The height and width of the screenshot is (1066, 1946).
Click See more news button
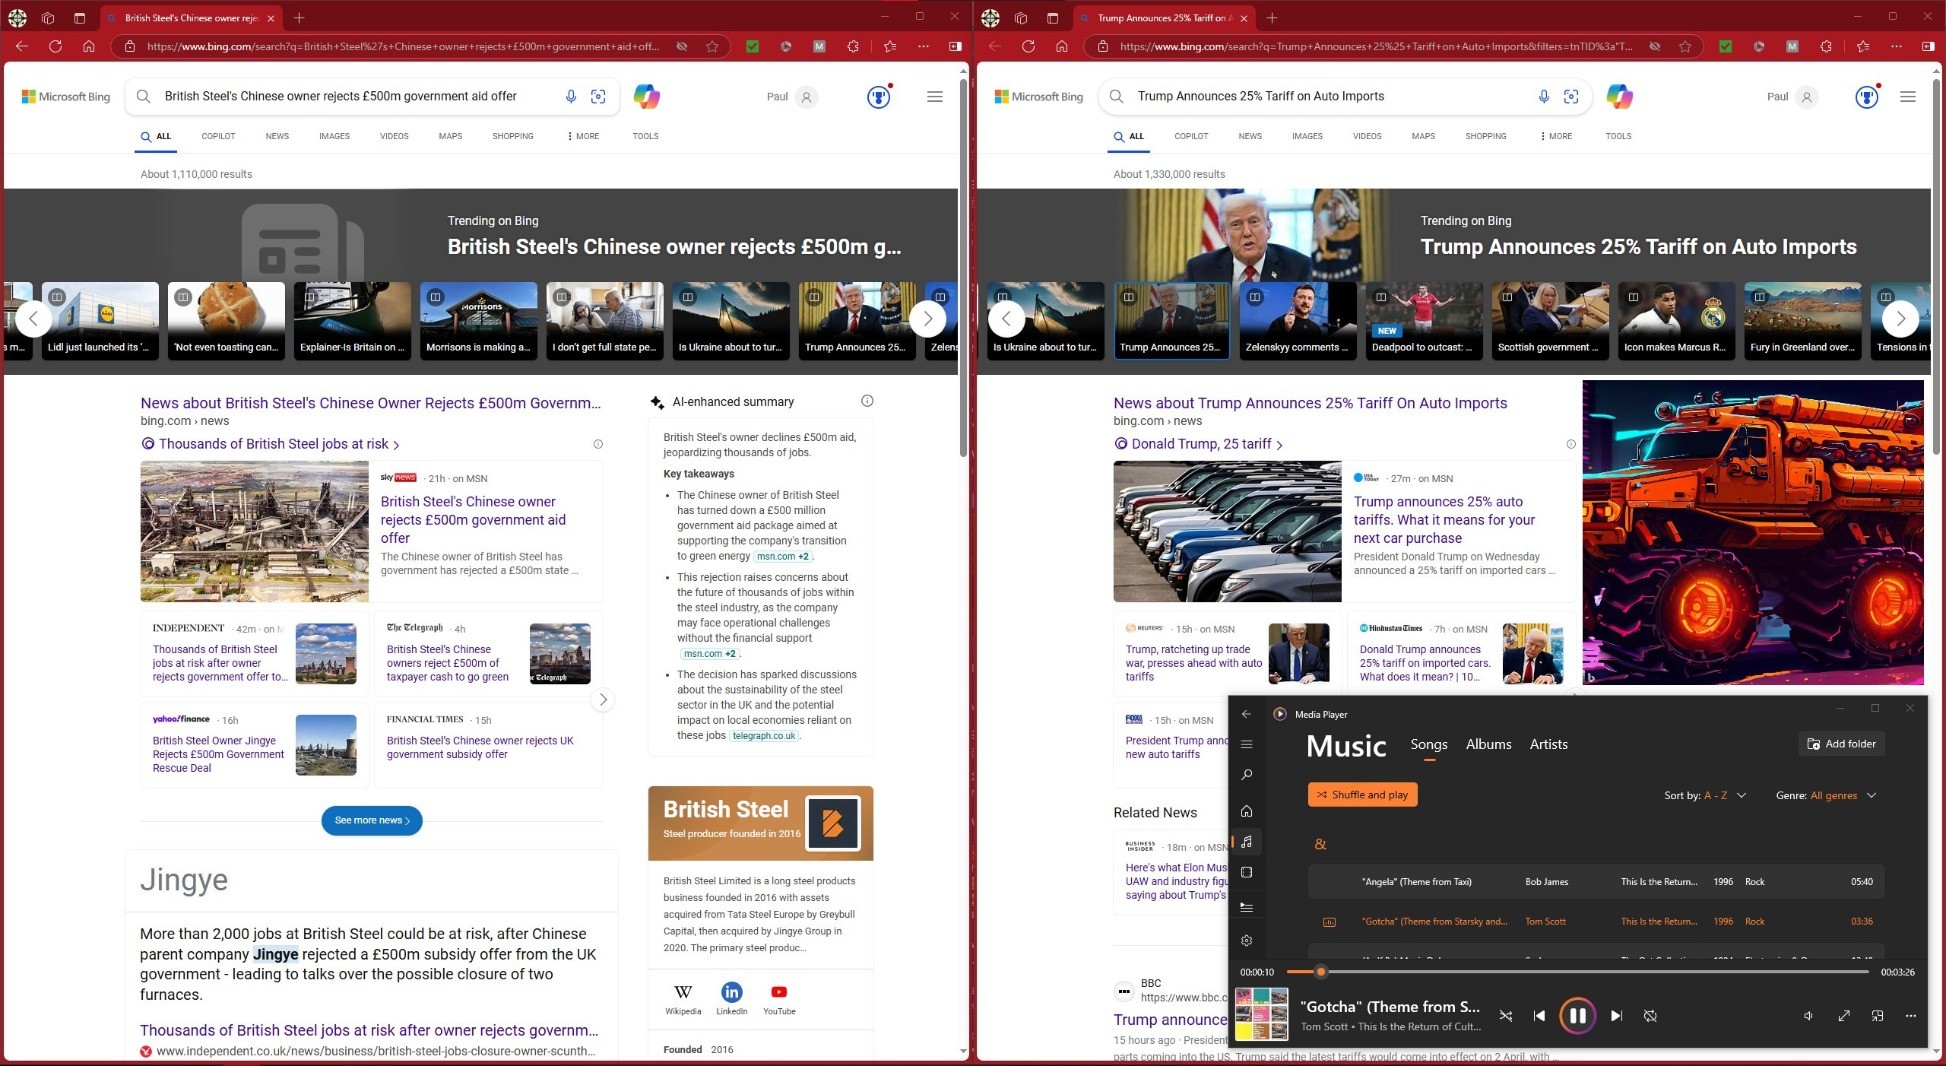click(x=372, y=820)
